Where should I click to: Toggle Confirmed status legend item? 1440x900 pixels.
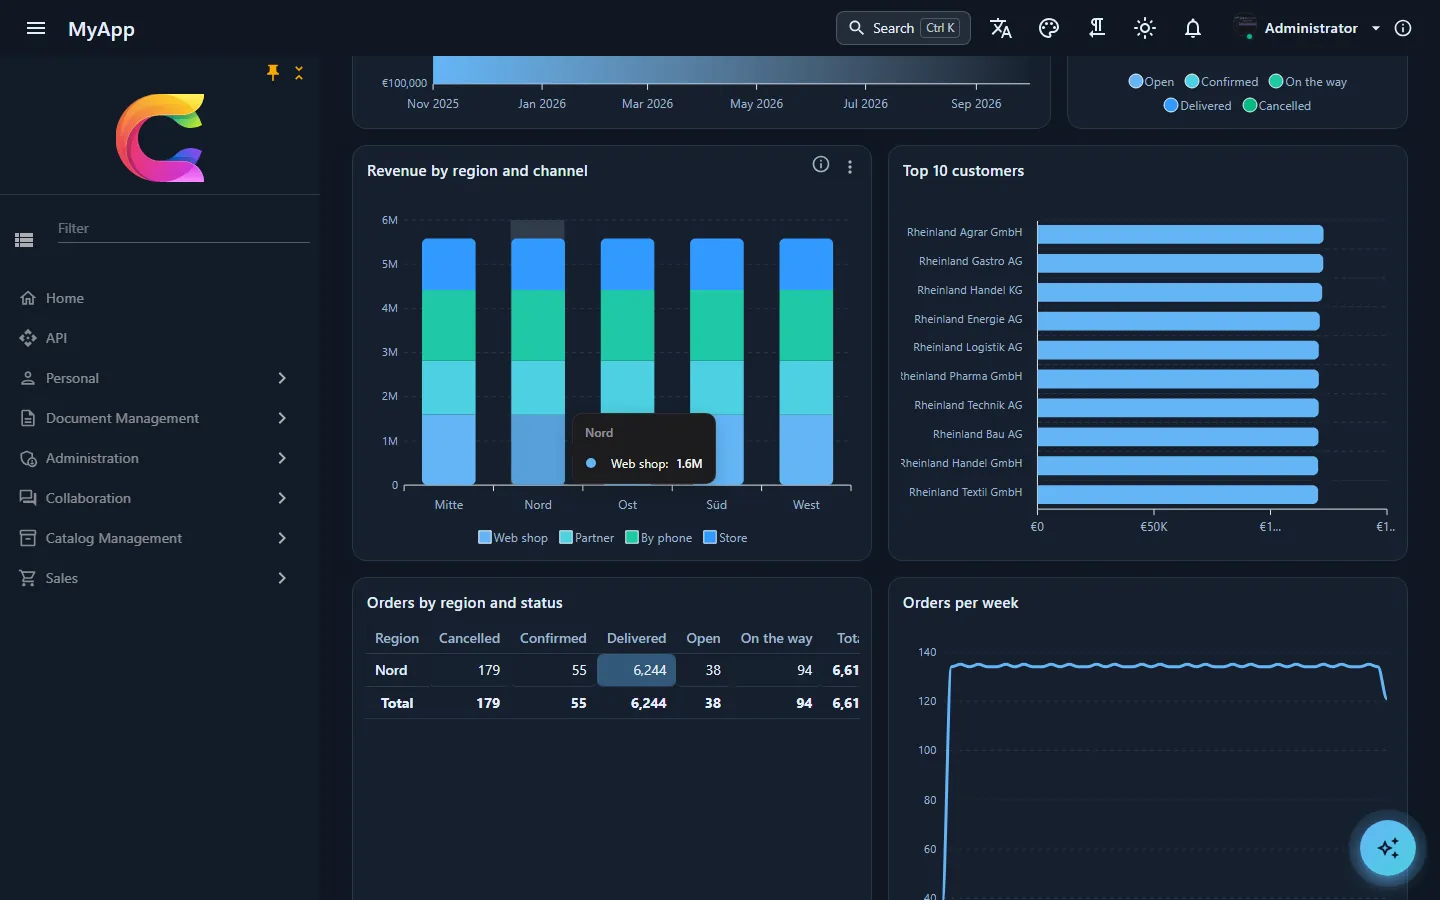pos(1221,82)
